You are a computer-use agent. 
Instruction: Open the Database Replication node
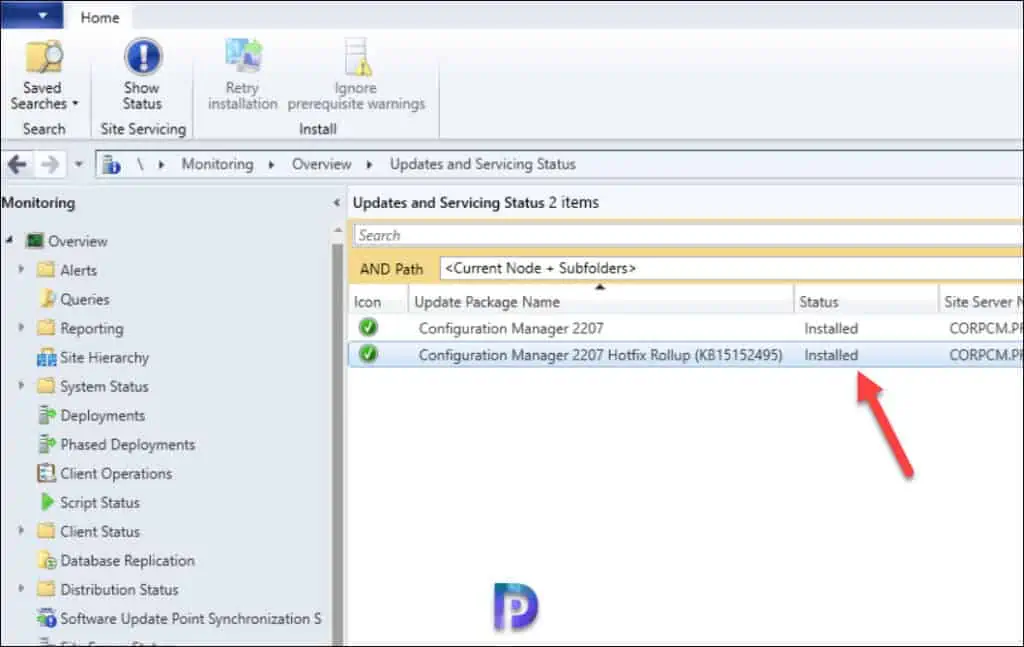(116, 560)
